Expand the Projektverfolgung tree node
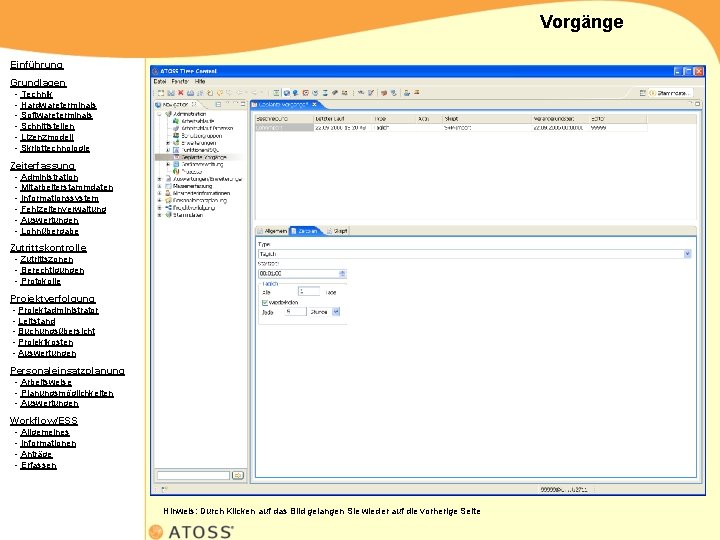 159,208
